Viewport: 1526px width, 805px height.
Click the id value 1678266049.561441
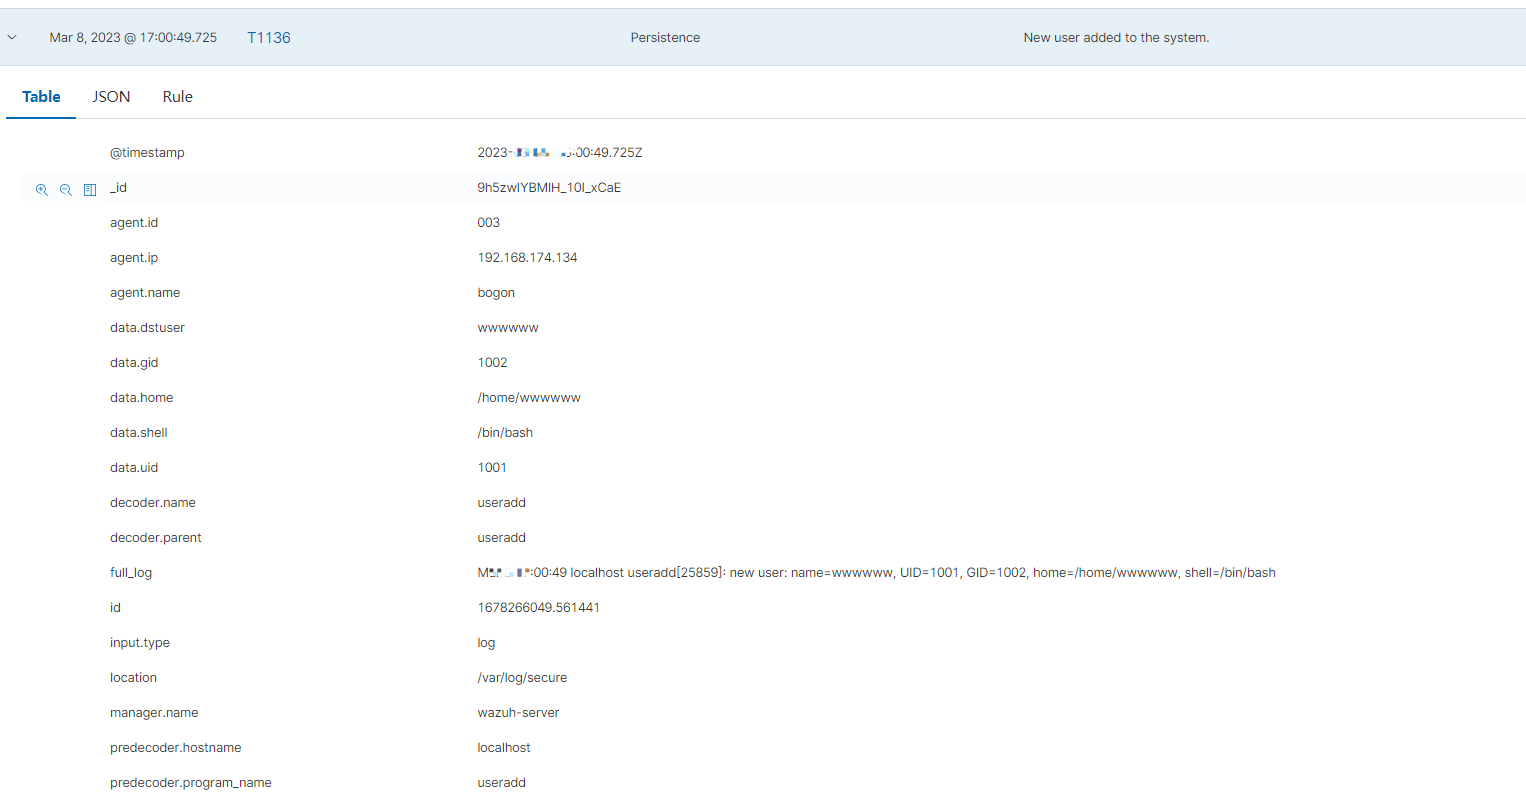[538, 608]
